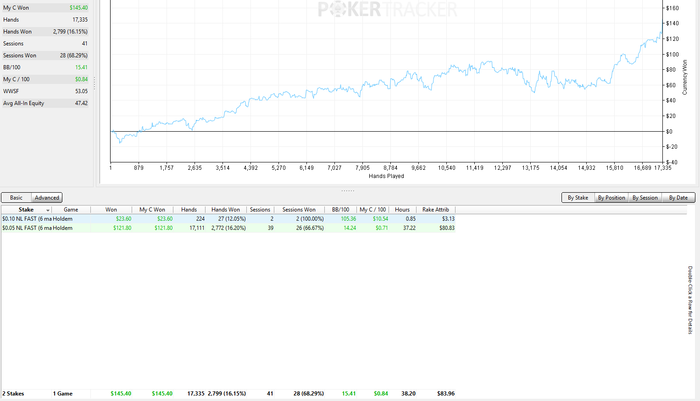Image resolution: width=700 pixels, height=401 pixels.
Task: Sort by the Rake Attrib column header
Action: 436,209
